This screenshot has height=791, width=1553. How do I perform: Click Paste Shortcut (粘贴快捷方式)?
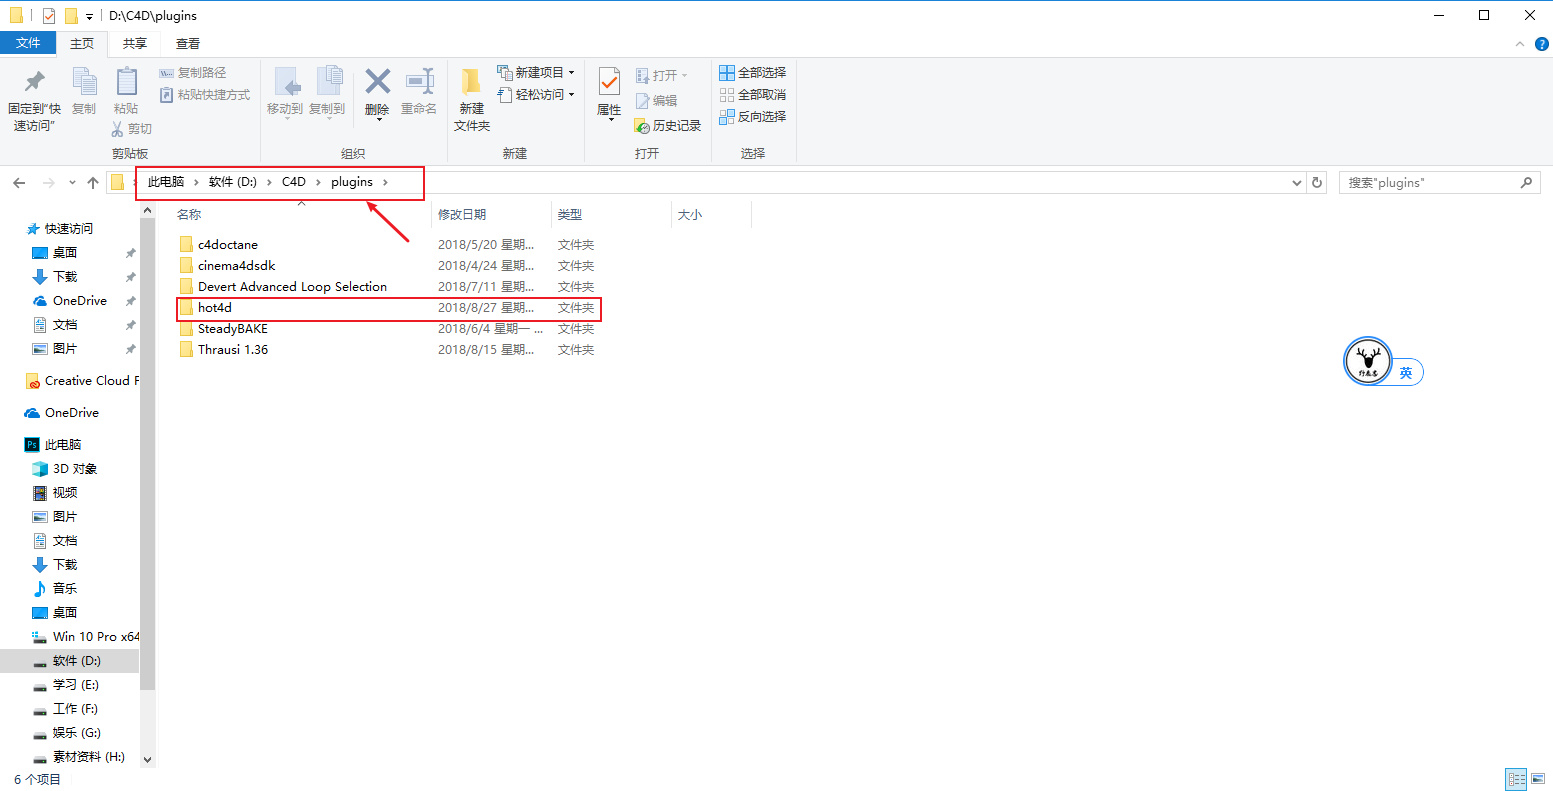[x=205, y=95]
